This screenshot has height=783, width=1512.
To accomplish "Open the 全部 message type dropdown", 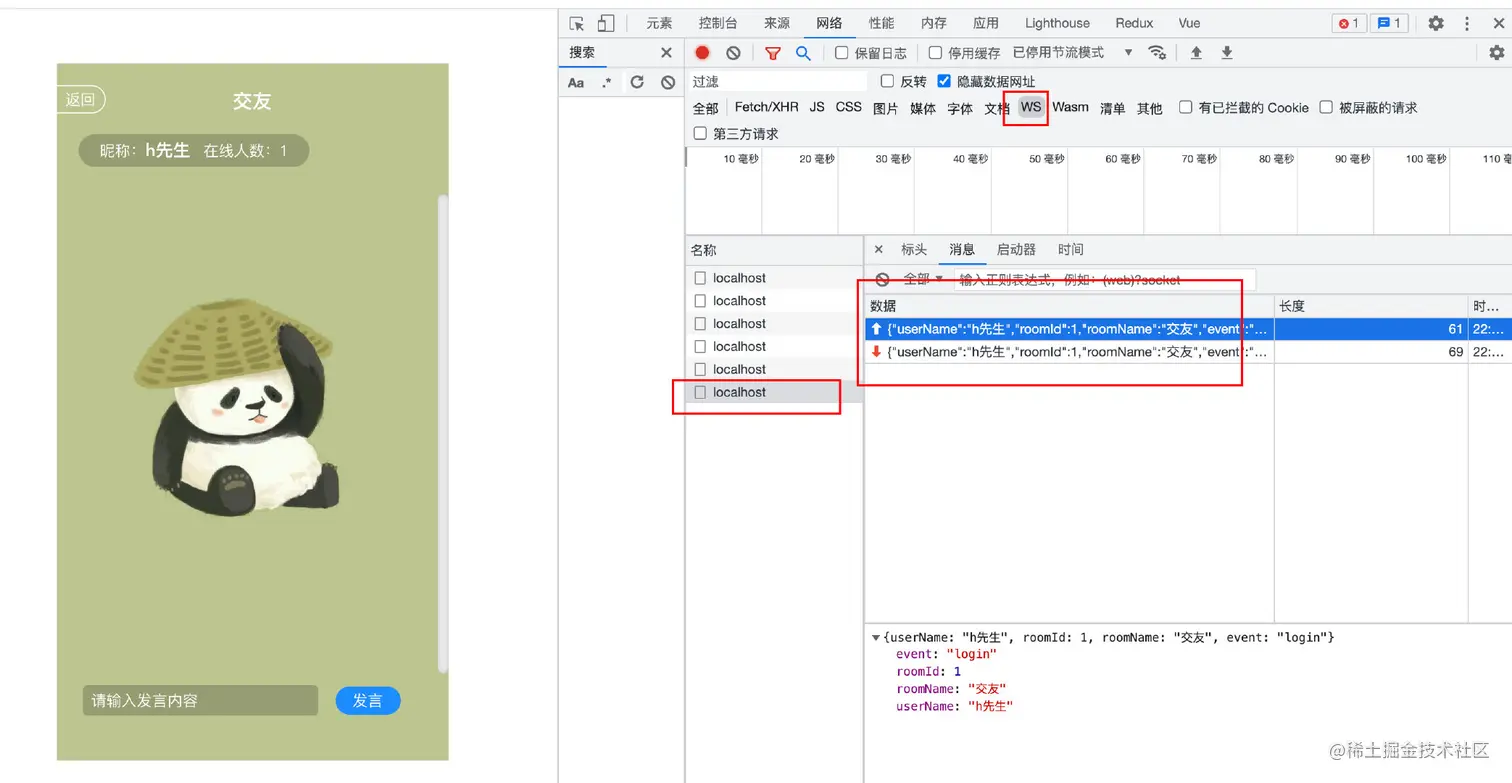I will pos(923,279).
